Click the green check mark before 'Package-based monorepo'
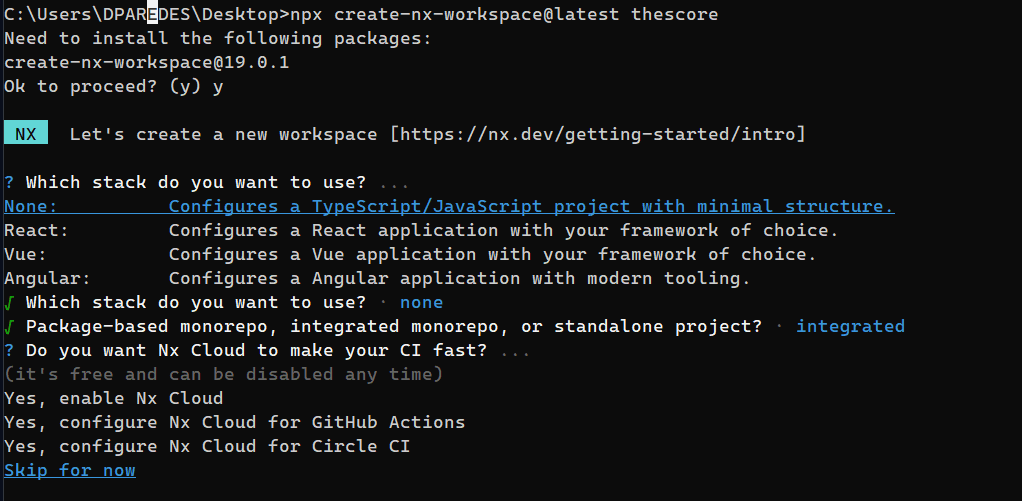Screen dimensions: 1022x501 coord(9,326)
